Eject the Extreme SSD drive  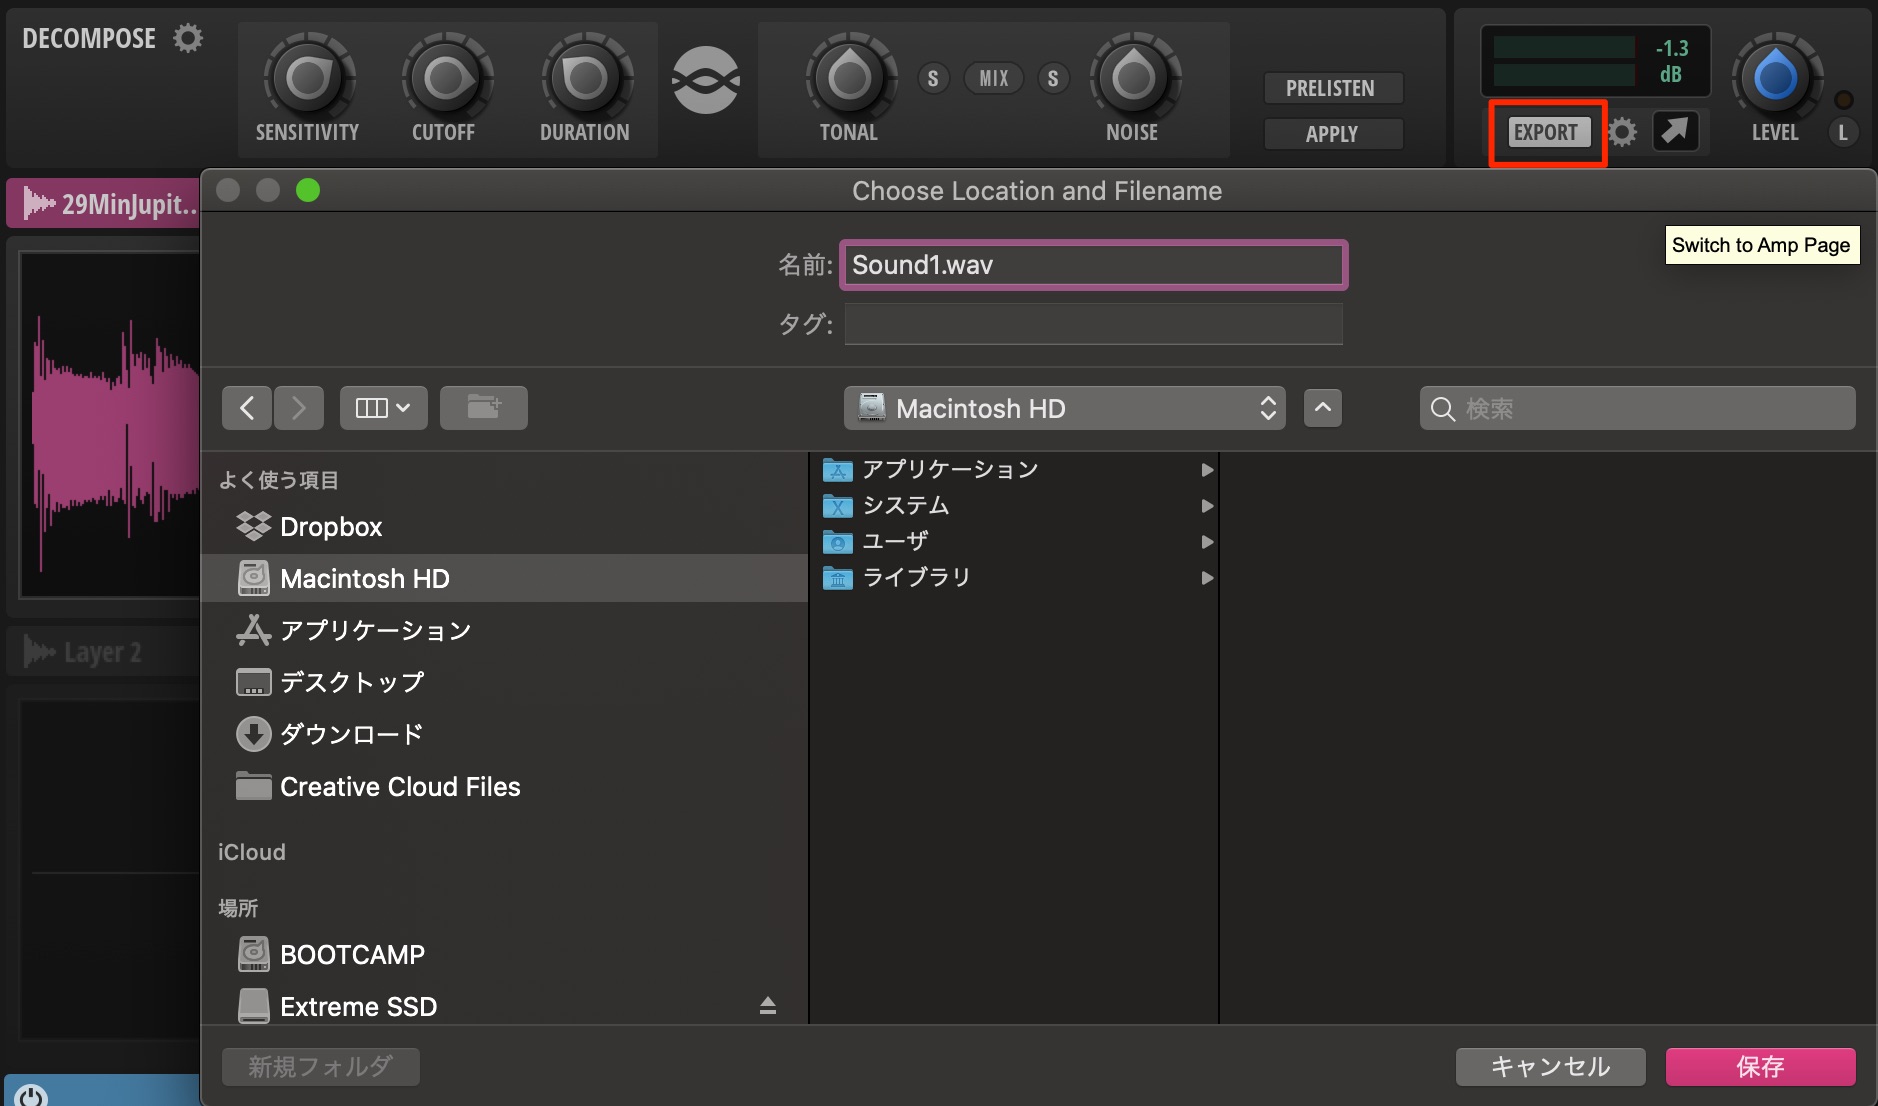[768, 1006]
